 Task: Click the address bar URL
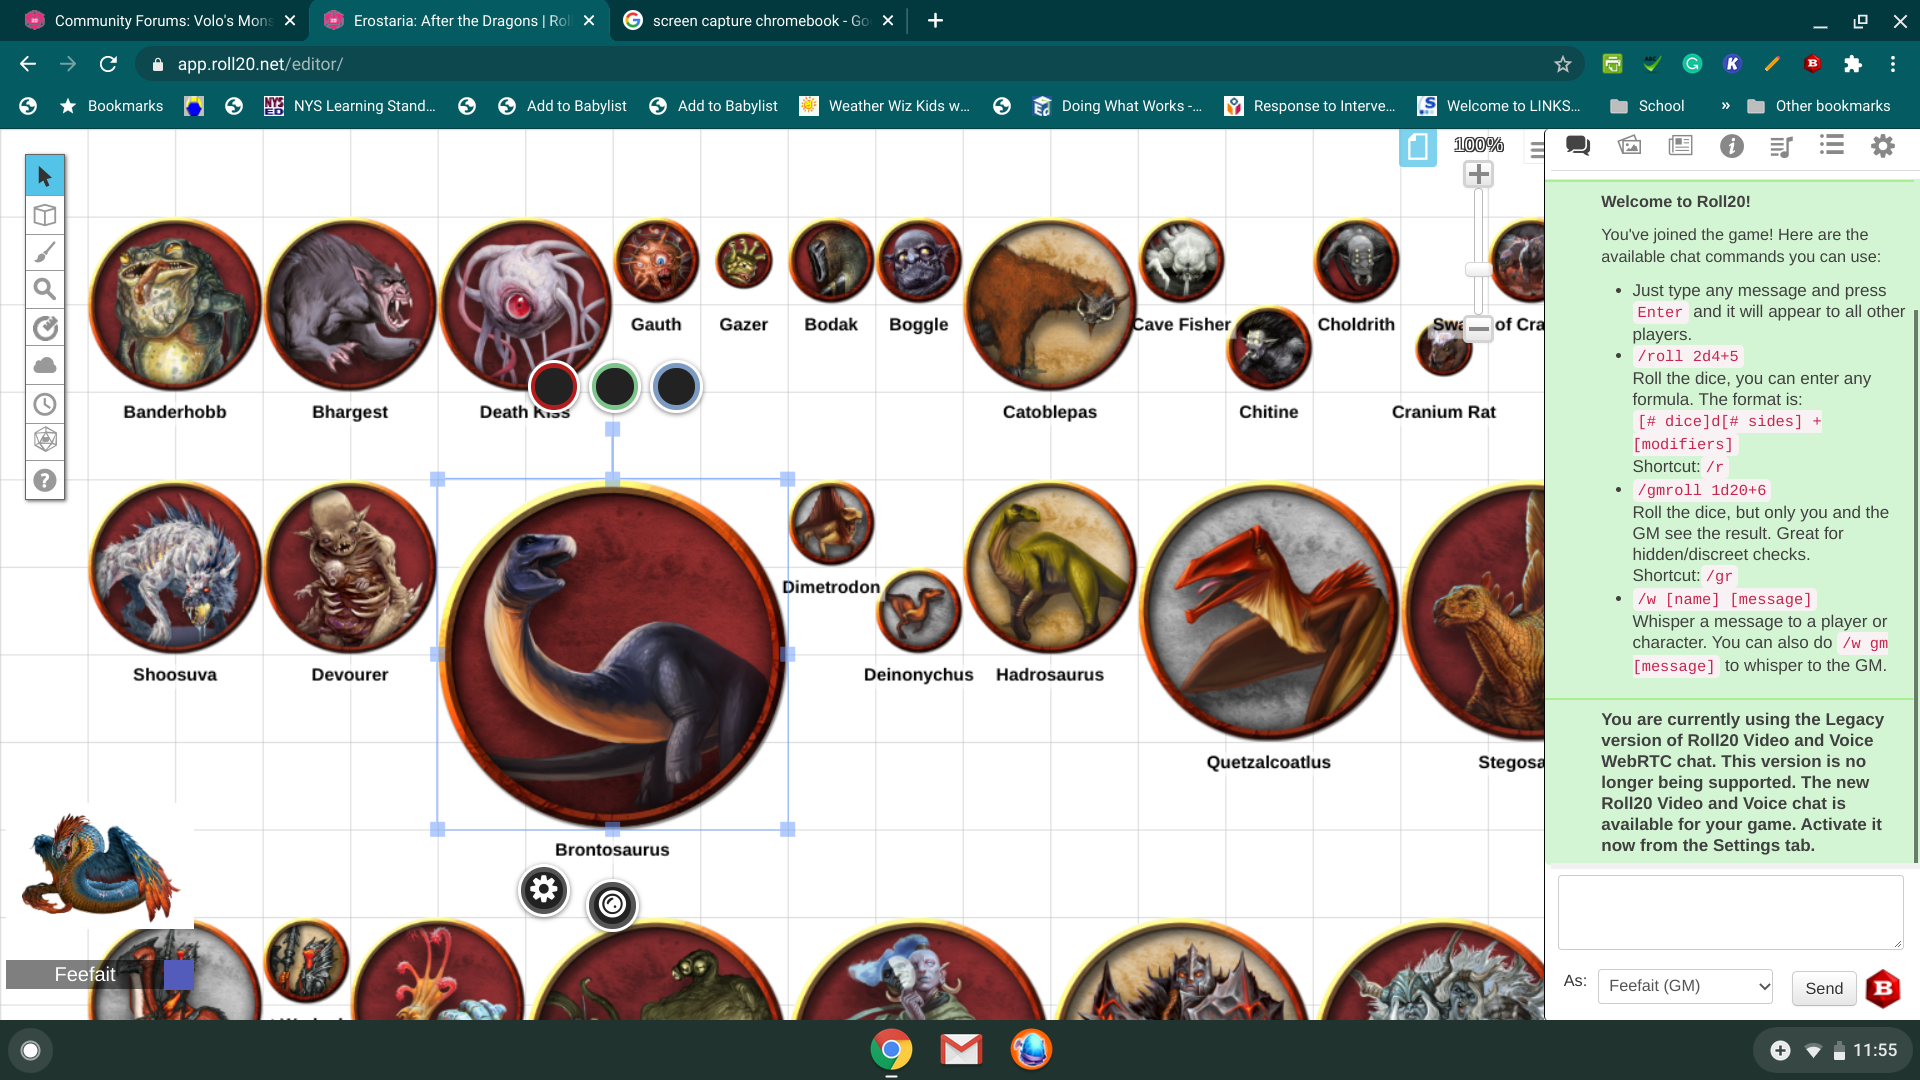260,64
